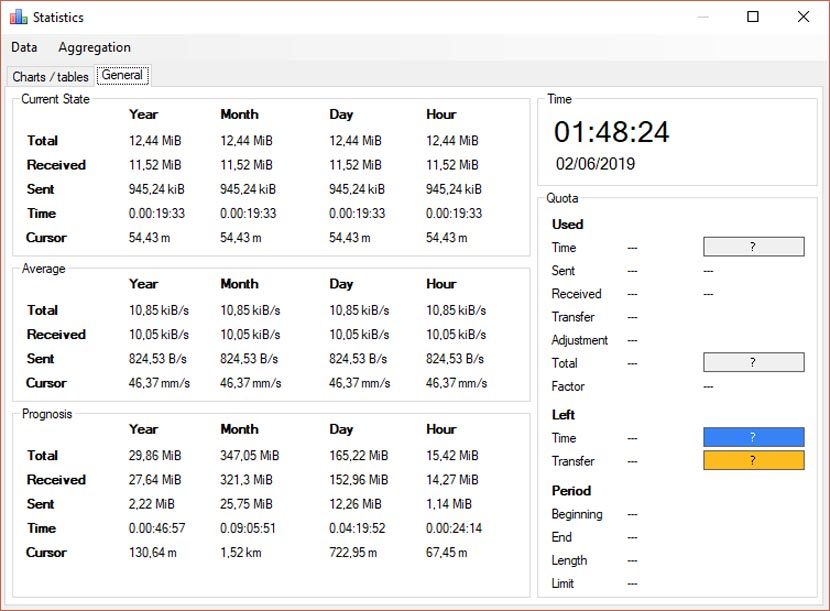Image resolution: width=830 pixels, height=611 pixels.
Task: Click the Used Received label in Quota
Action: click(x=576, y=294)
